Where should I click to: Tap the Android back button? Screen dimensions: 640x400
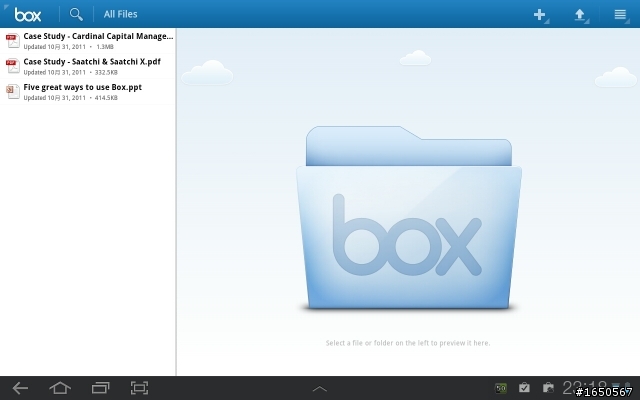[x=20, y=388]
